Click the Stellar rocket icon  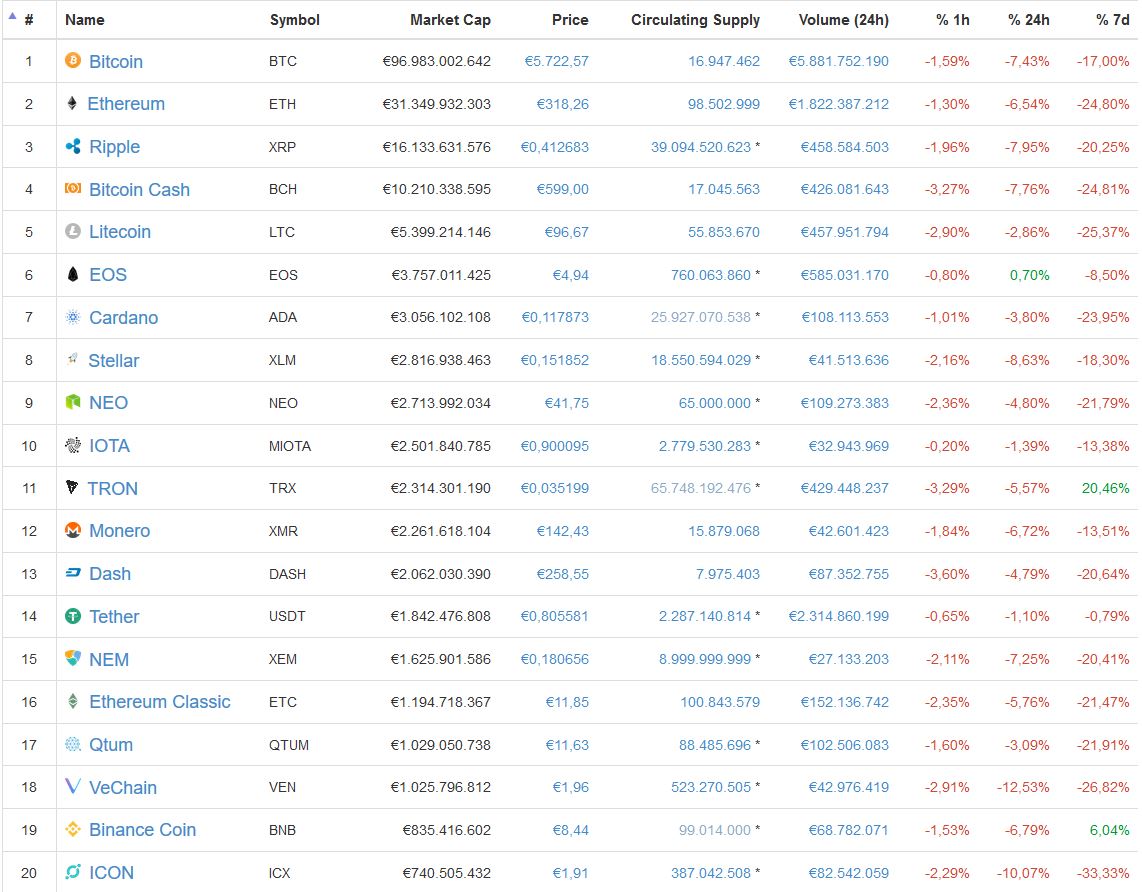[x=73, y=359]
